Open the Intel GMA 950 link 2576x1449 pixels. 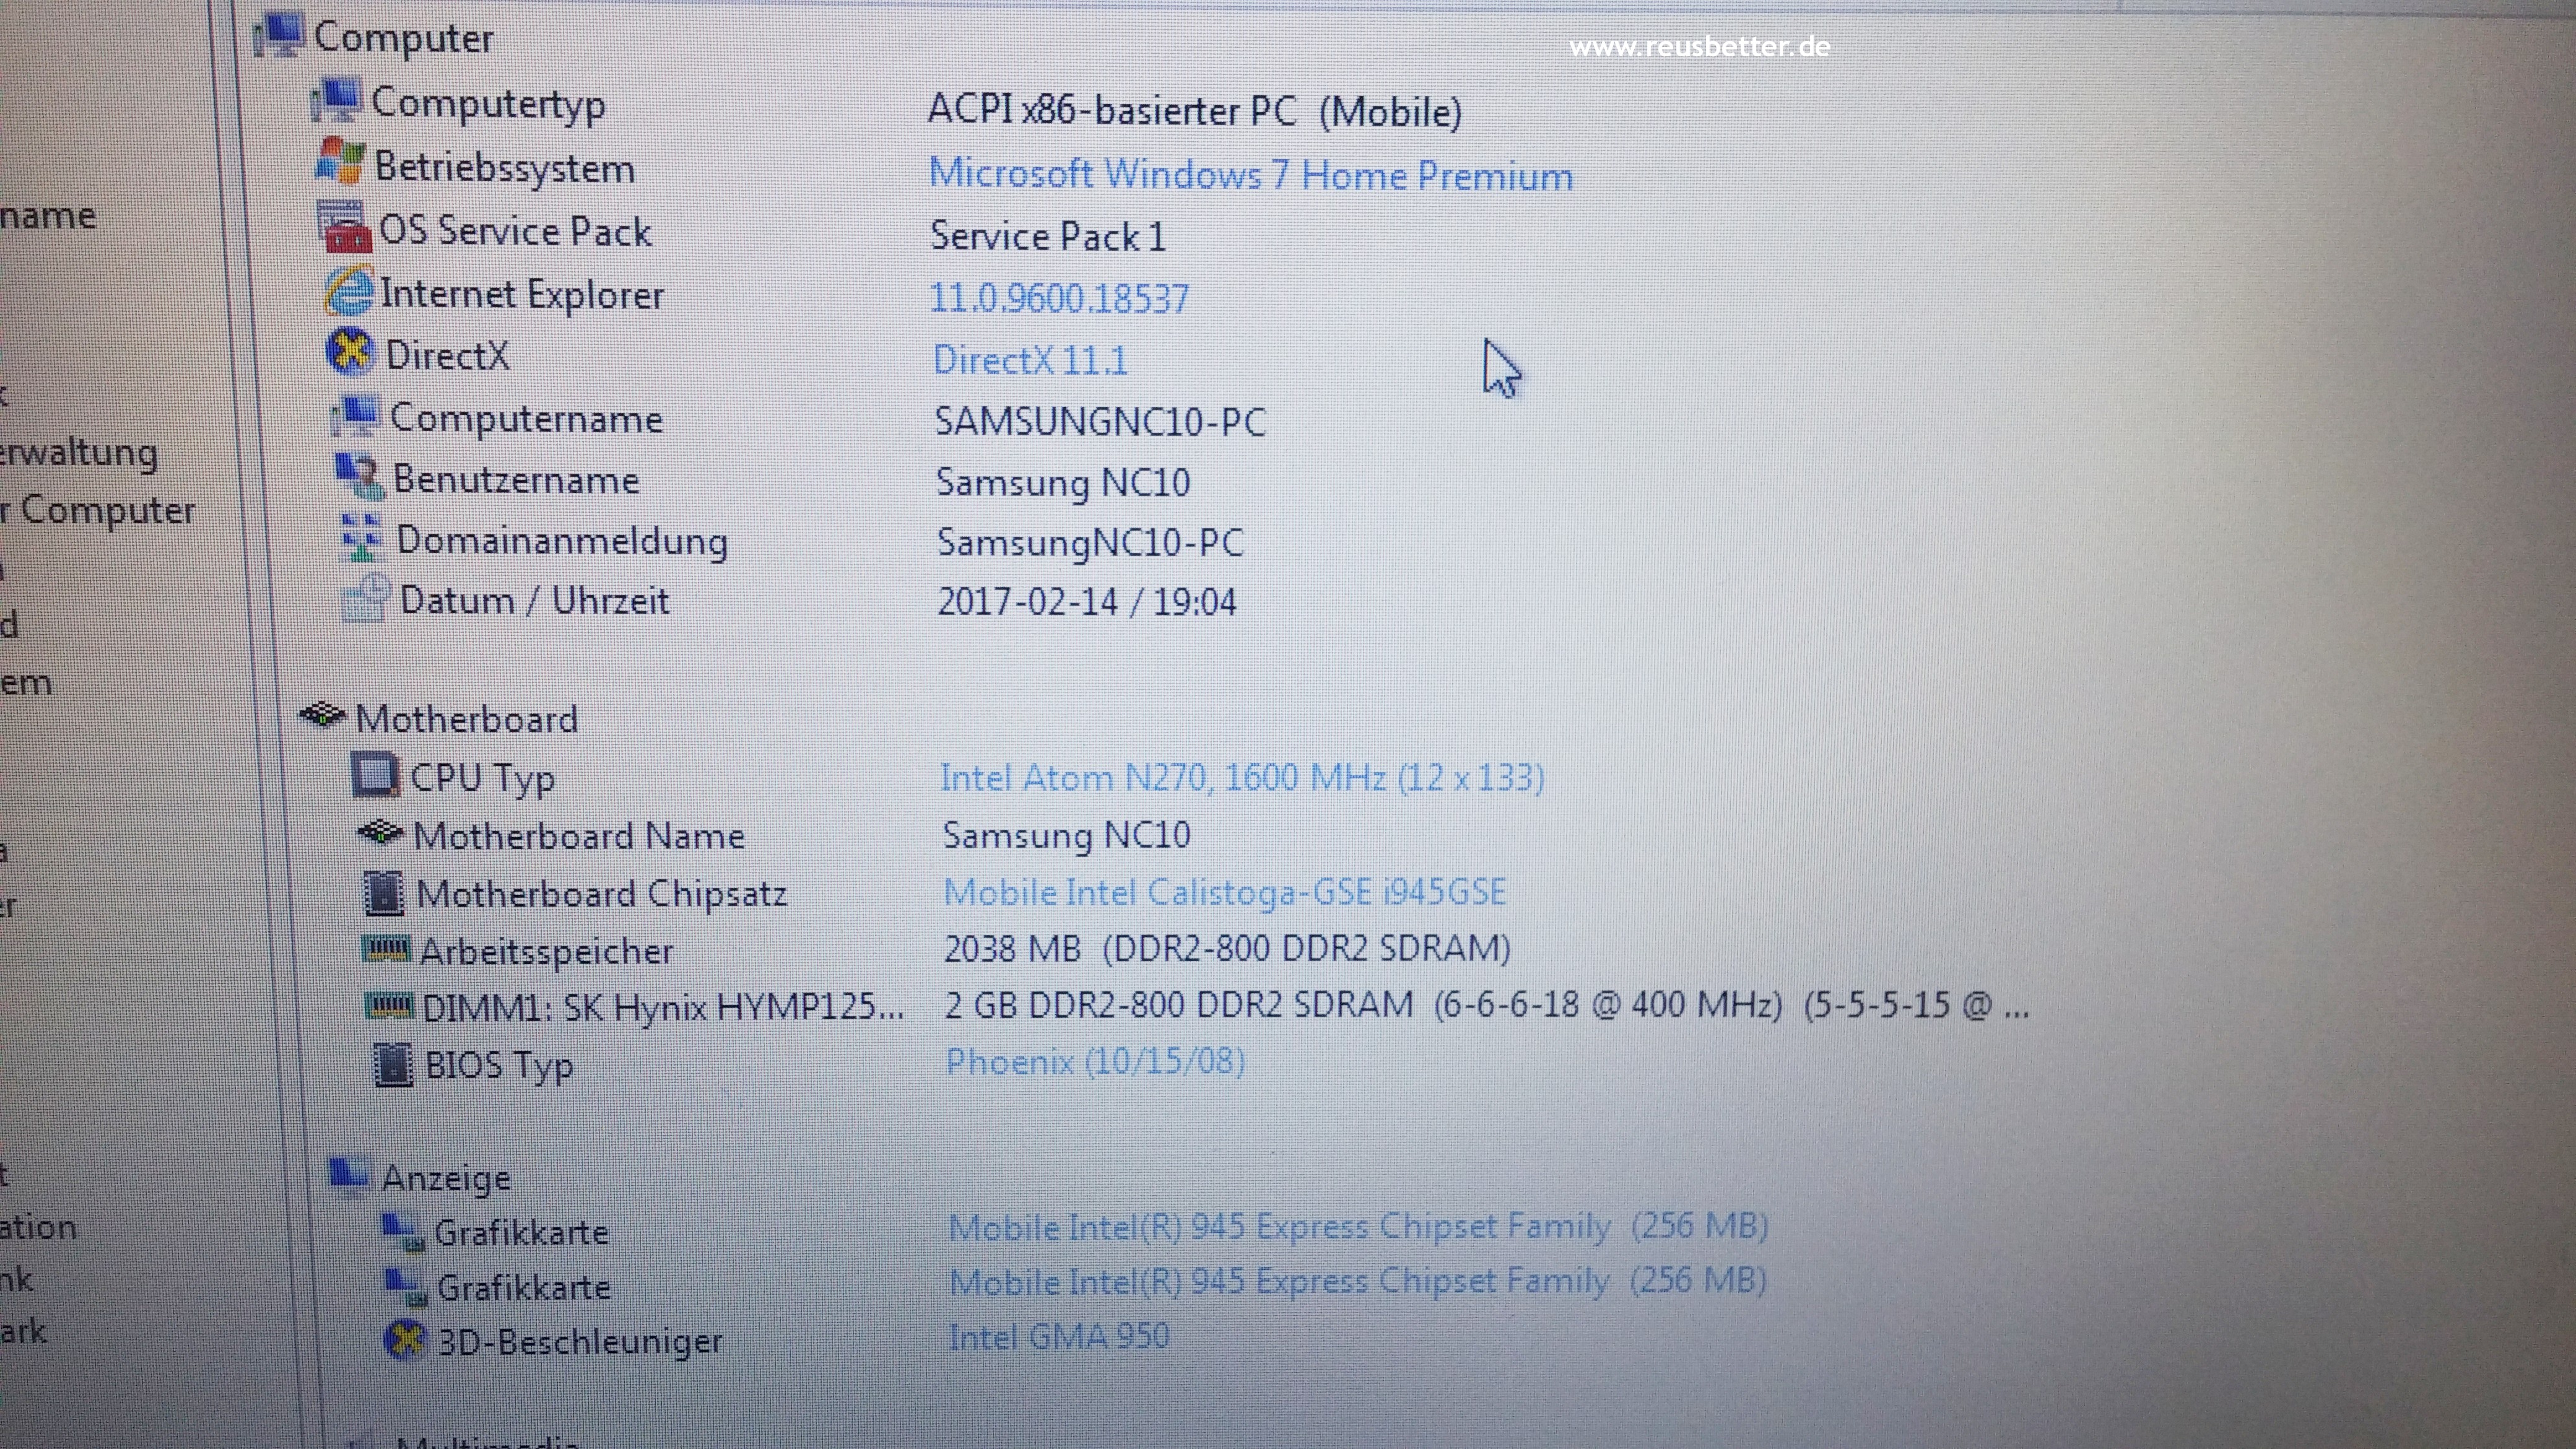pos(1059,1336)
